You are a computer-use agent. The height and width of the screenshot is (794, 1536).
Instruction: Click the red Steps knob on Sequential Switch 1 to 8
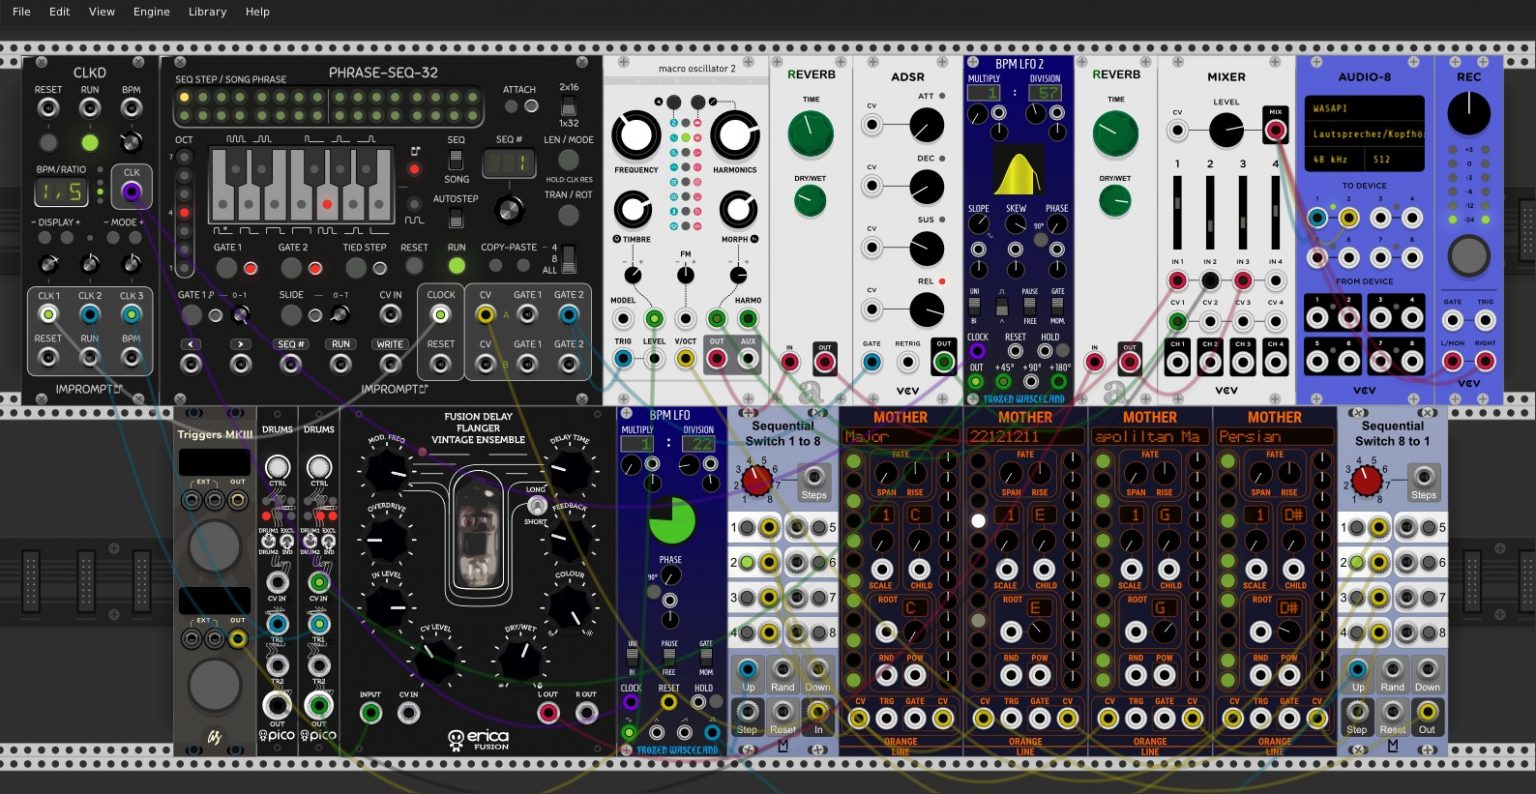757,481
